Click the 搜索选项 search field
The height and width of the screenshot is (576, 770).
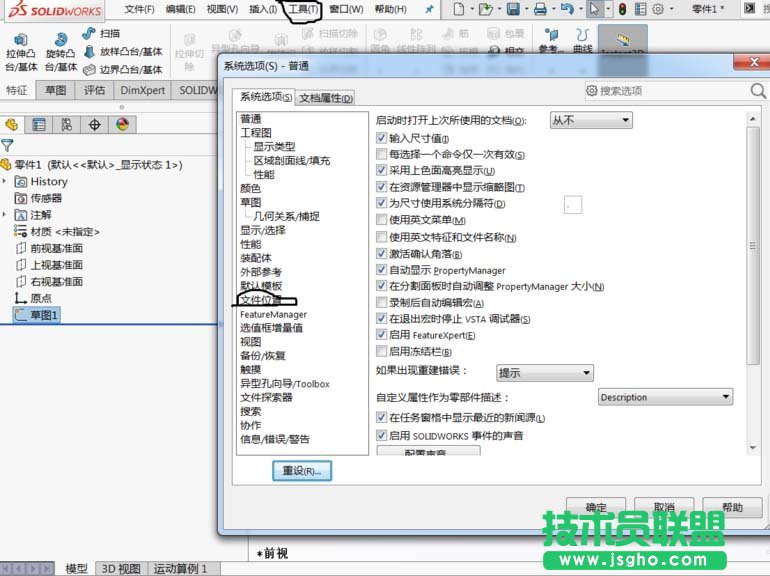coord(668,90)
